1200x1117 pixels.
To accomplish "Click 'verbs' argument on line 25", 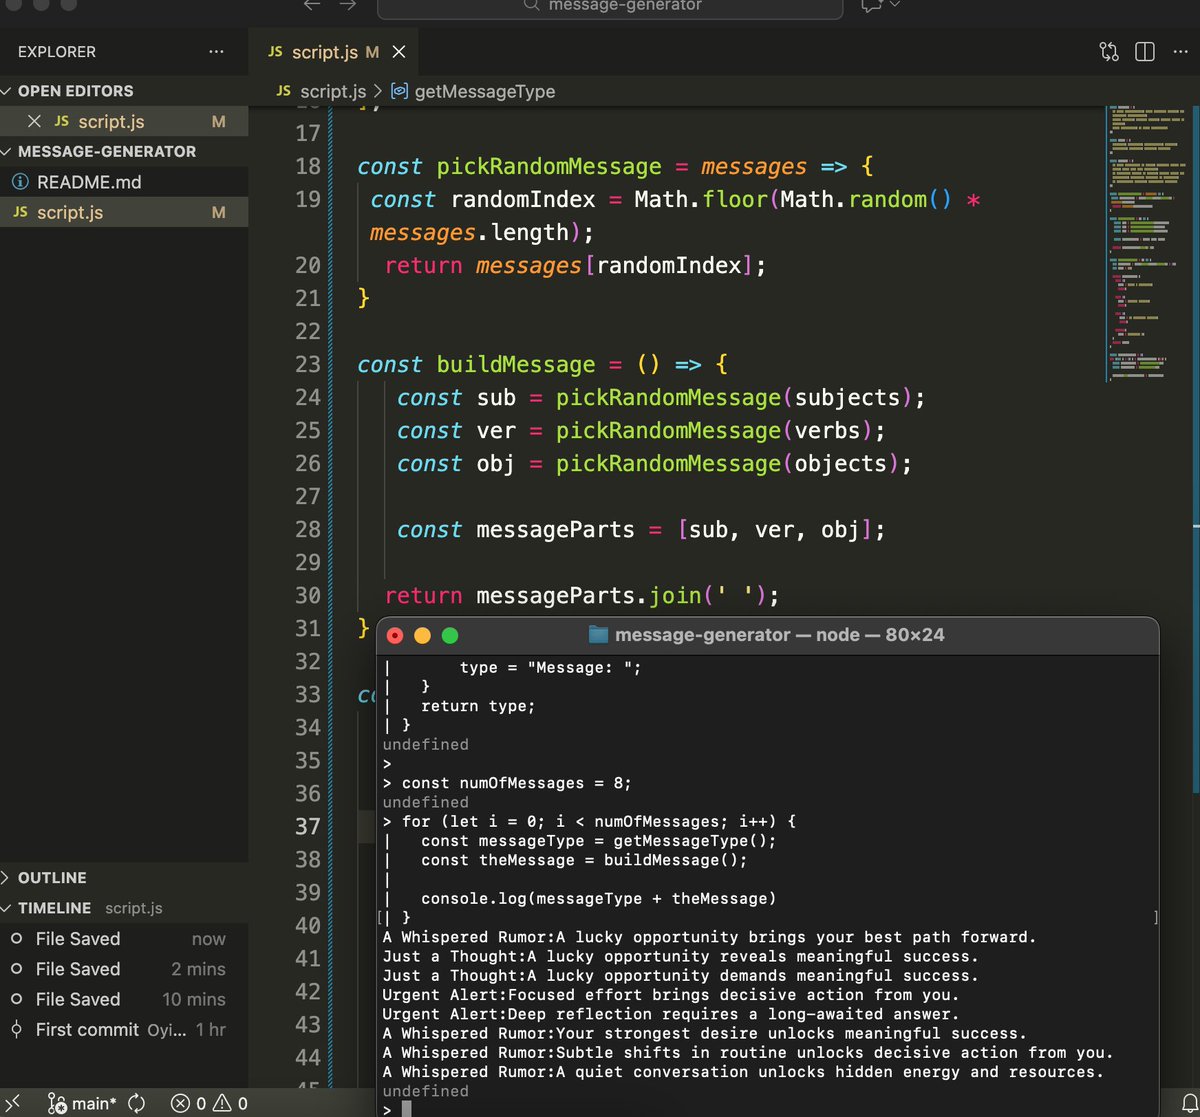I will click(827, 430).
